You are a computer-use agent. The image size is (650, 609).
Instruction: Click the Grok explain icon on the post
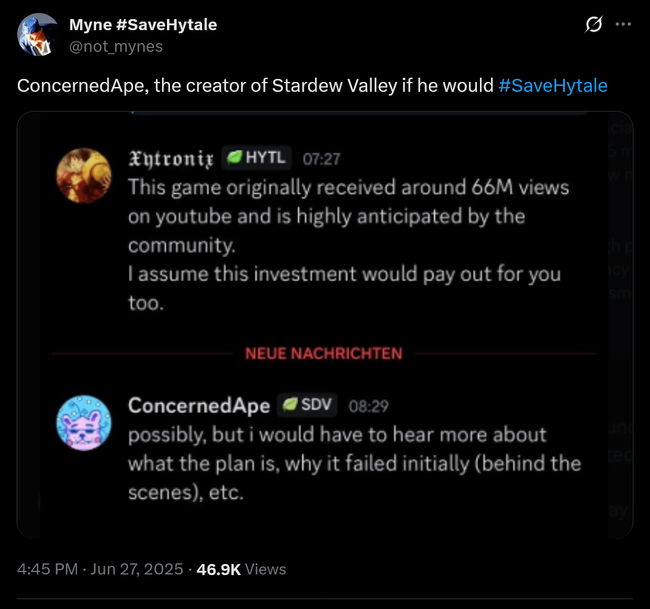pos(593,24)
